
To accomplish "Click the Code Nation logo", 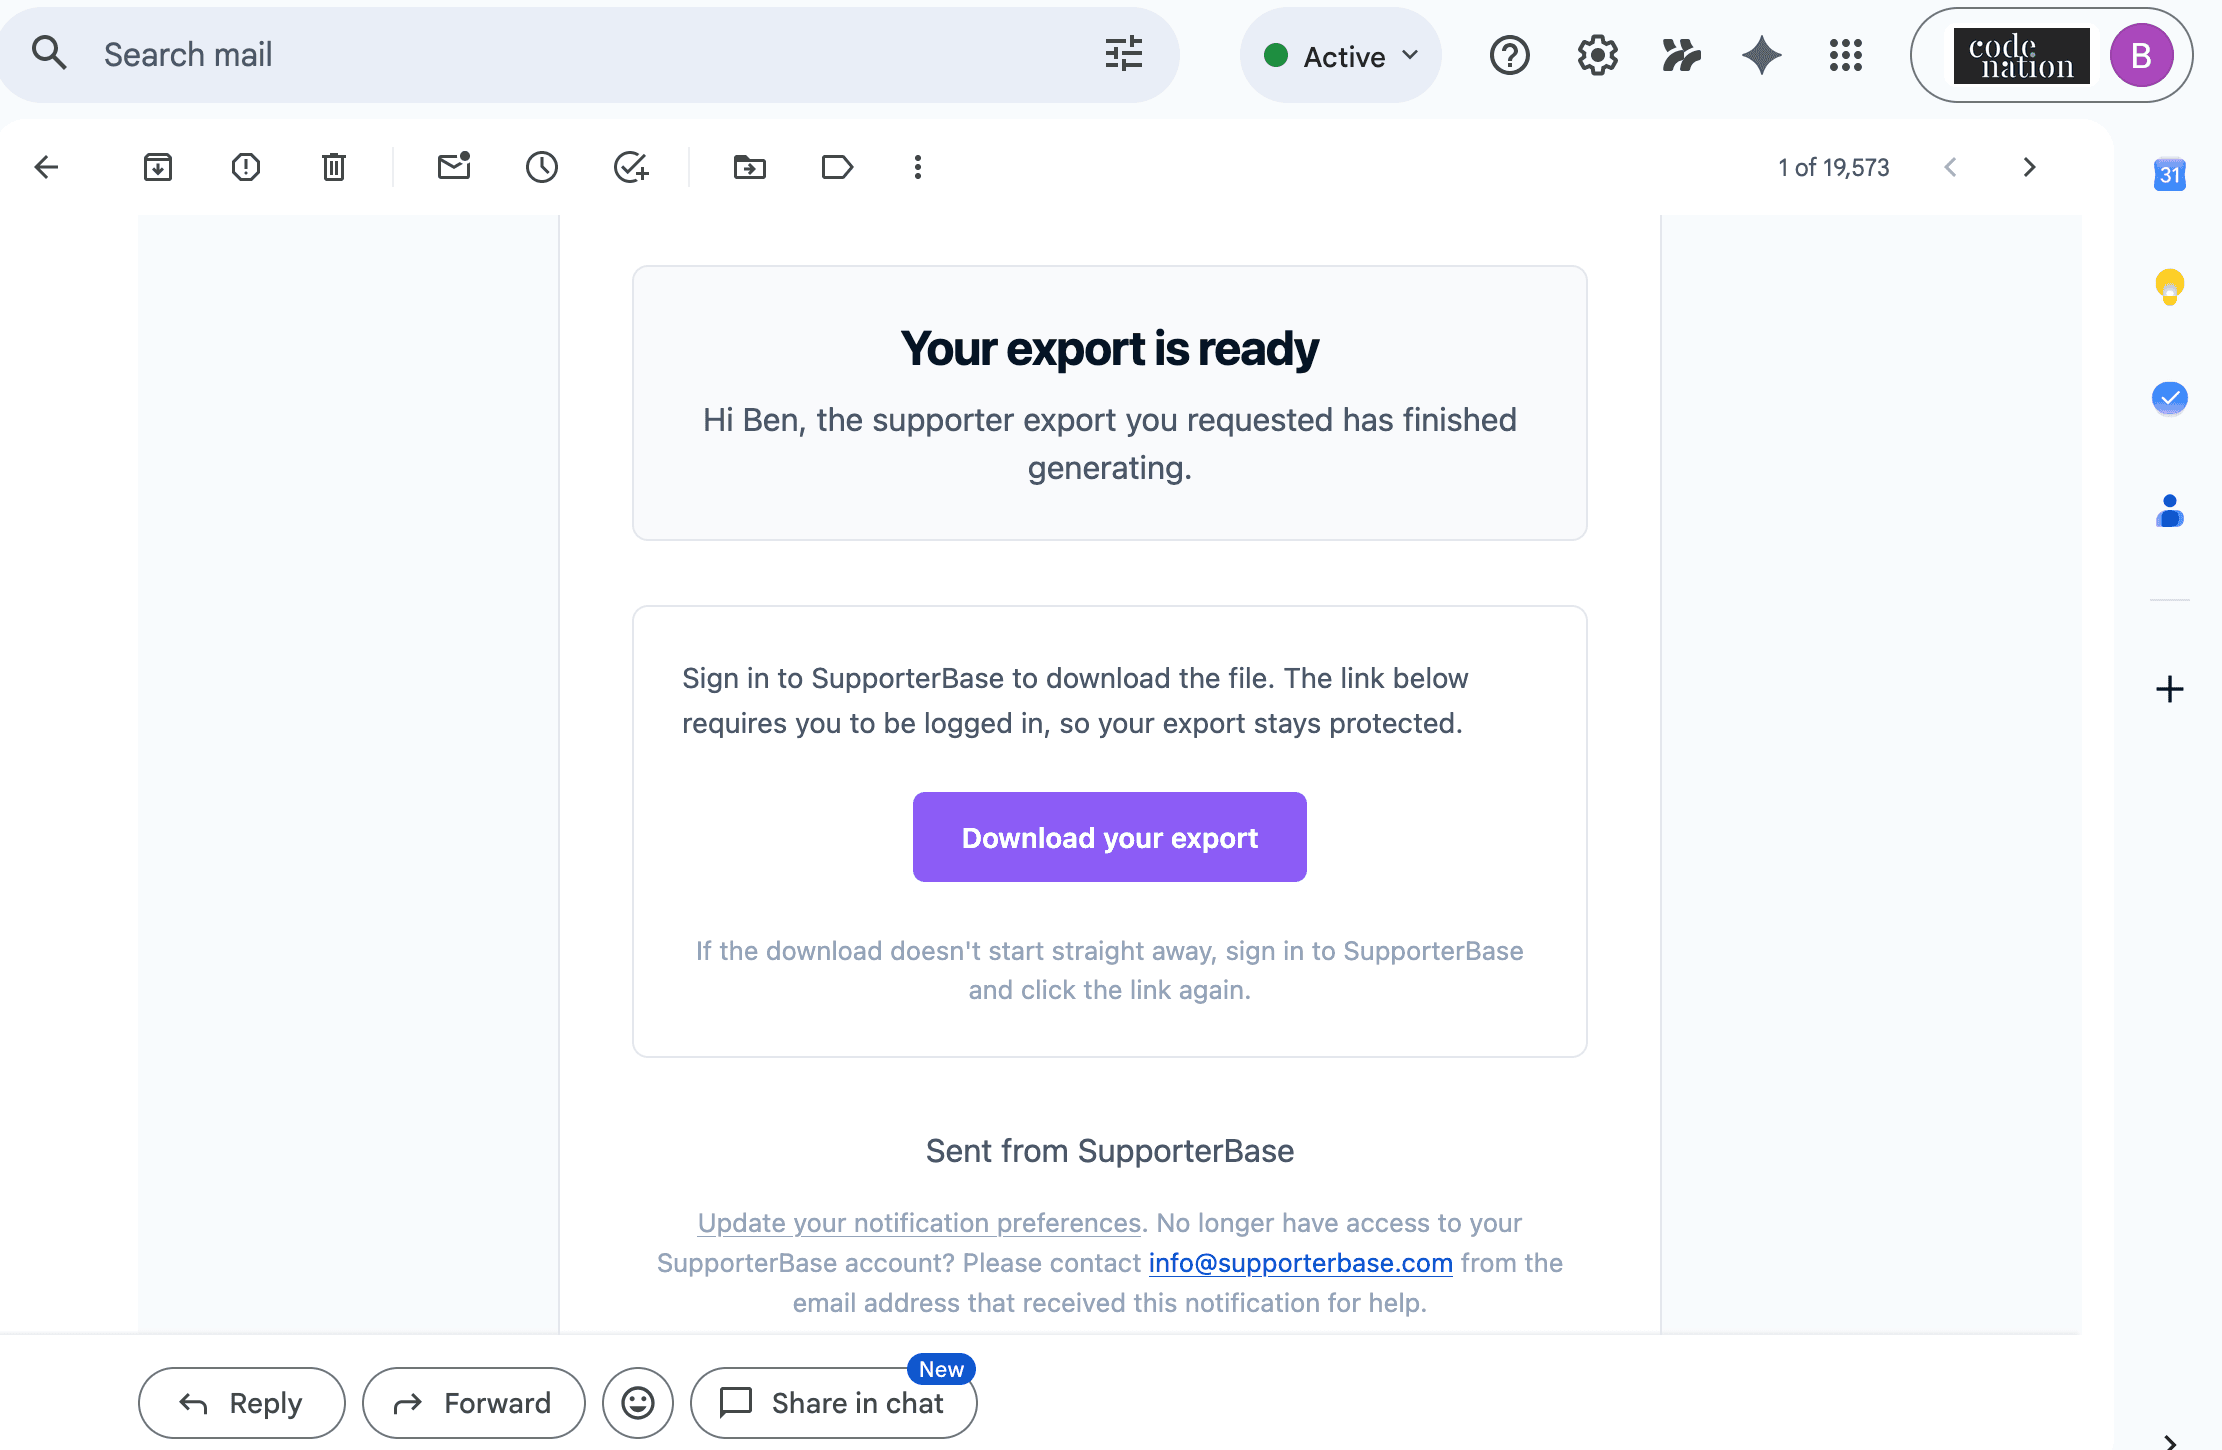I will tap(2021, 56).
